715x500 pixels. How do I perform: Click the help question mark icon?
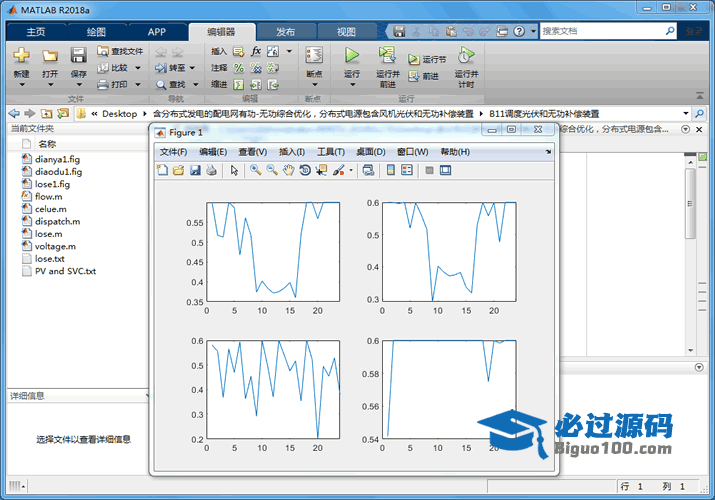coord(519,31)
